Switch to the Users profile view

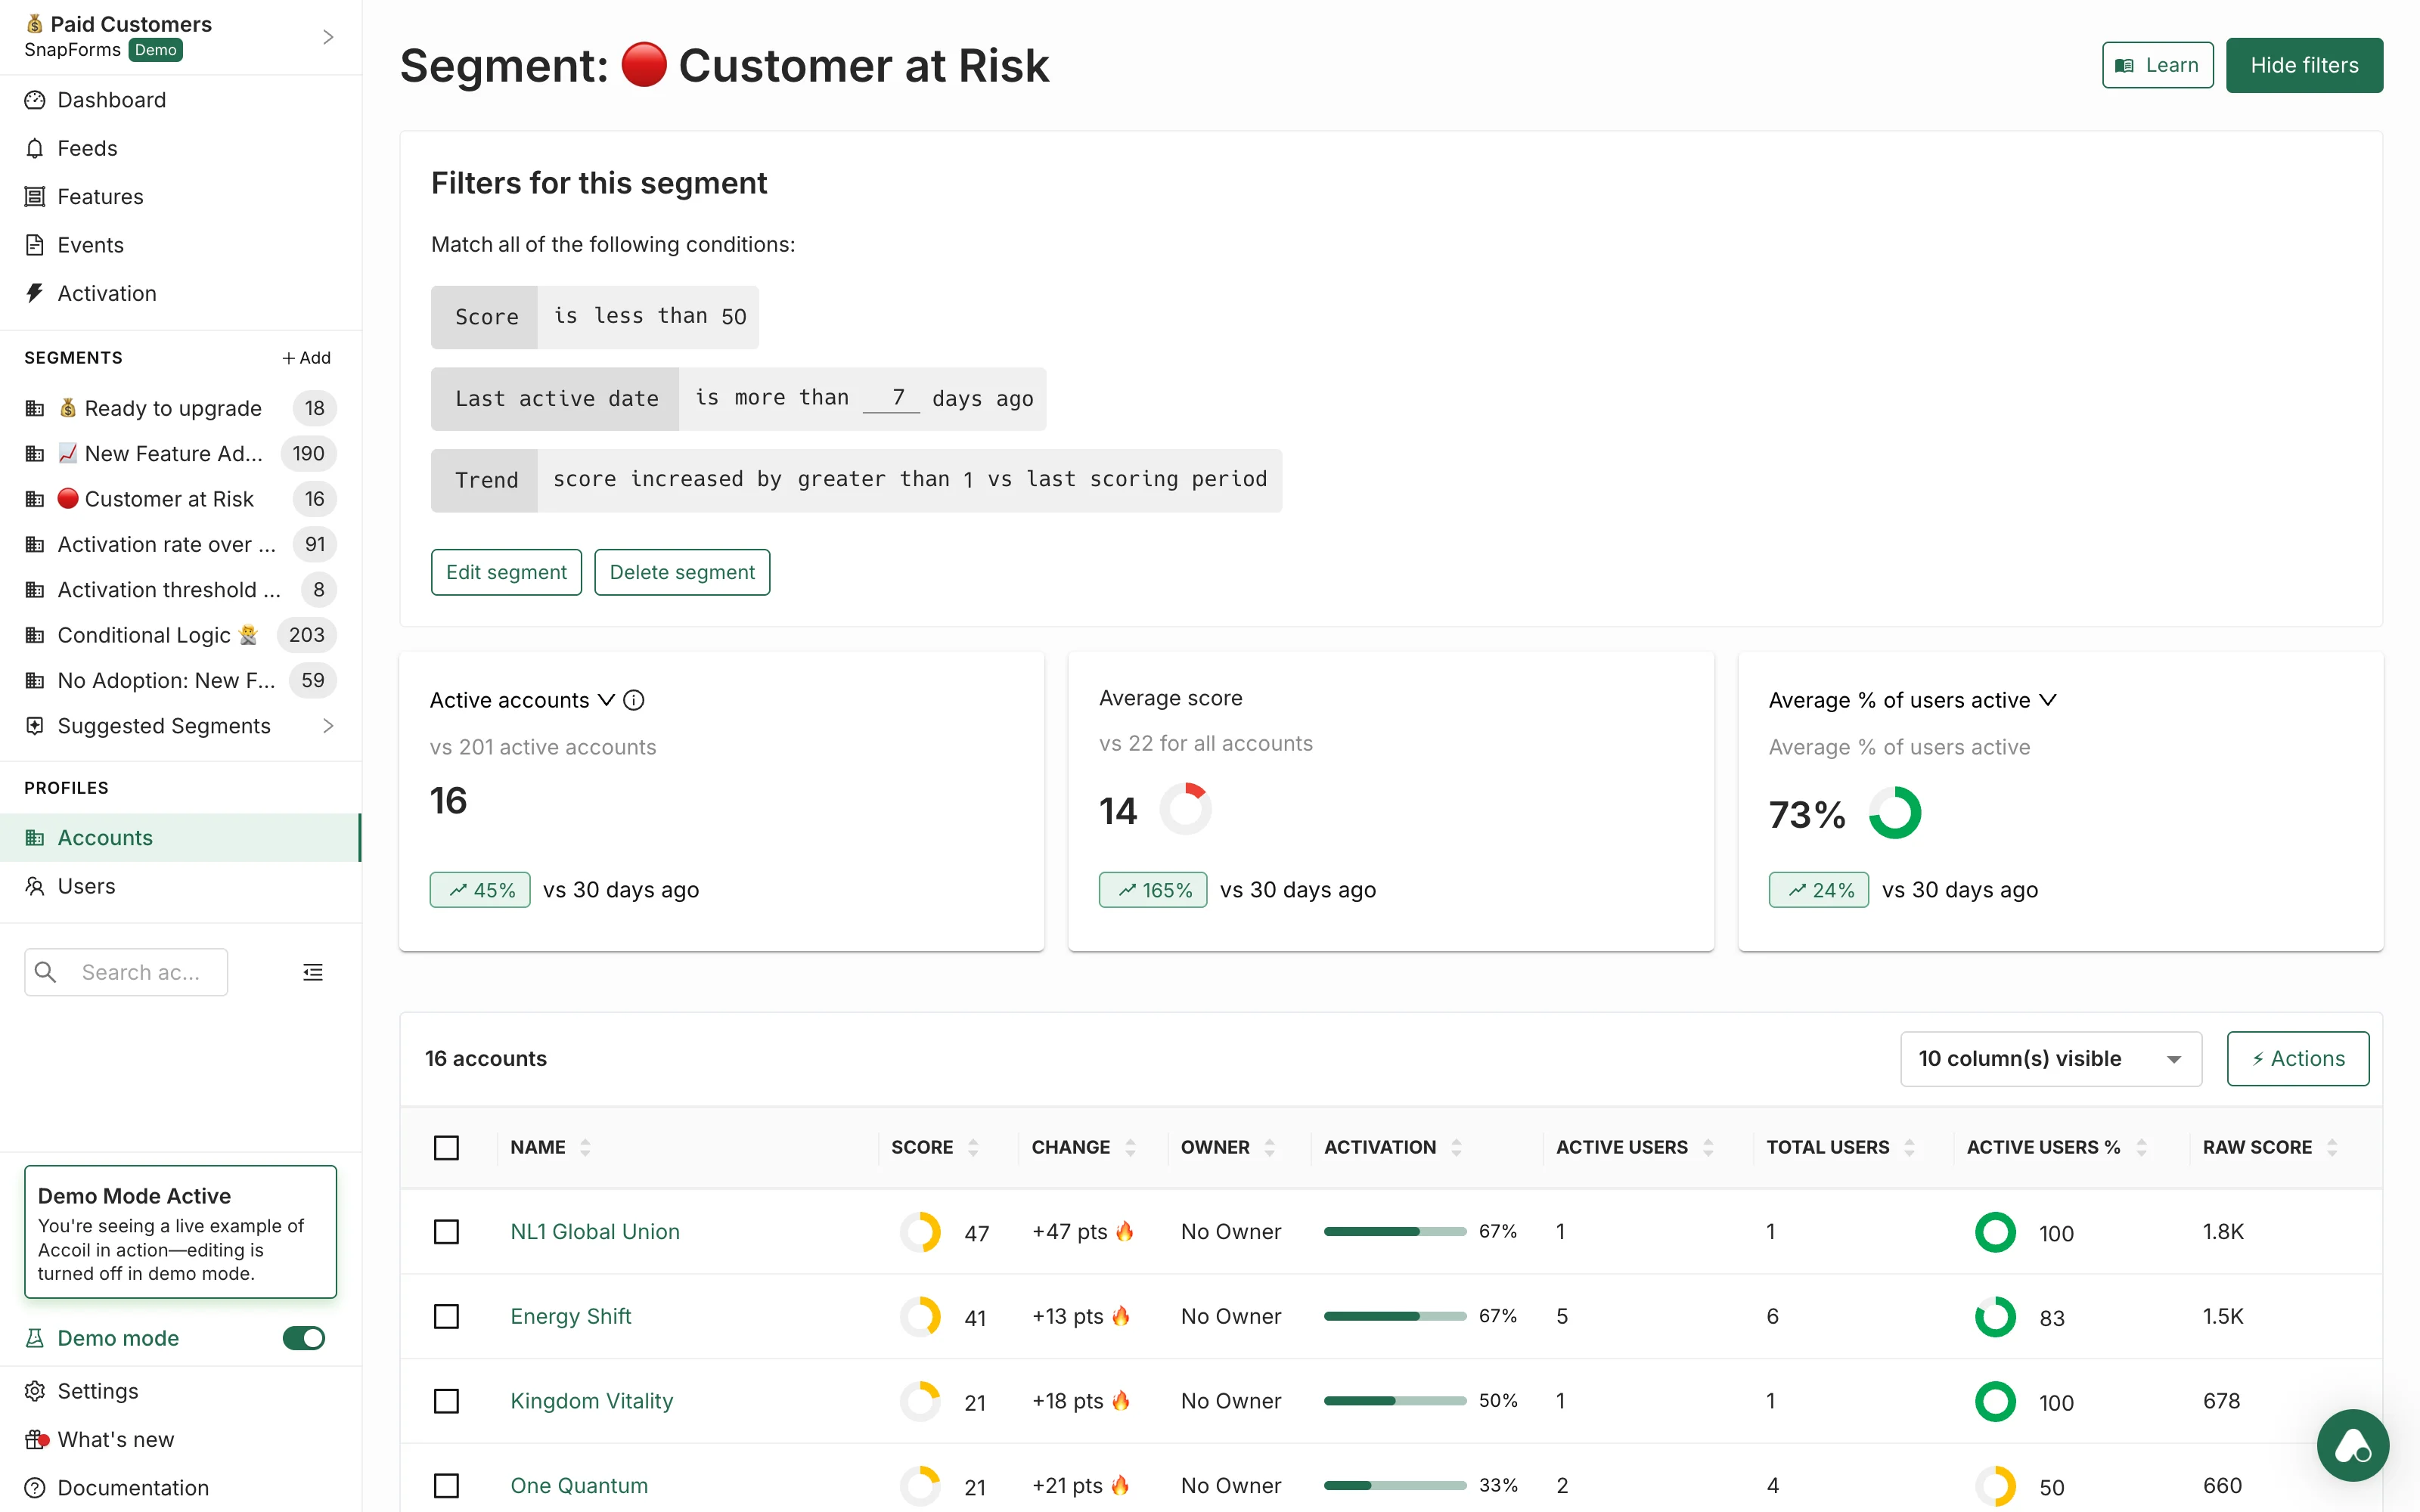point(87,886)
